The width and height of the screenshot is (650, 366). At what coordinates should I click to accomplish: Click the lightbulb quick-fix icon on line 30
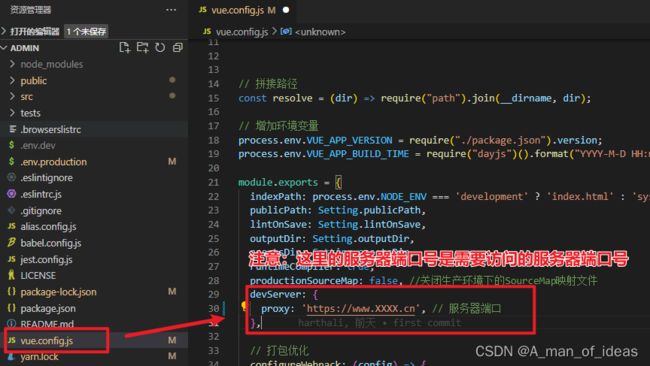click(x=244, y=306)
